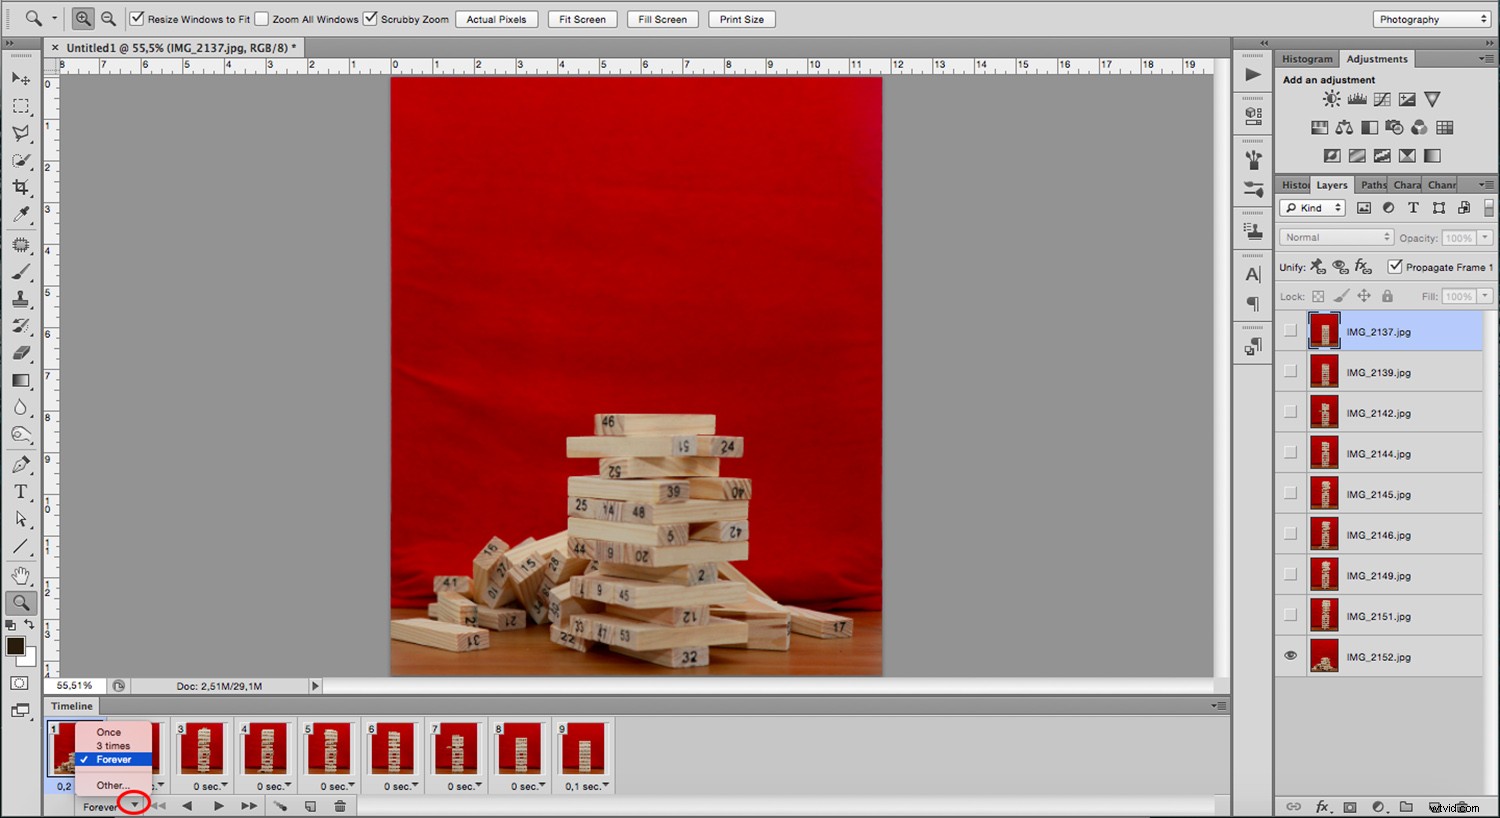
Task: Select the Horizontal Type tool
Action: pyautogui.click(x=20, y=491)
